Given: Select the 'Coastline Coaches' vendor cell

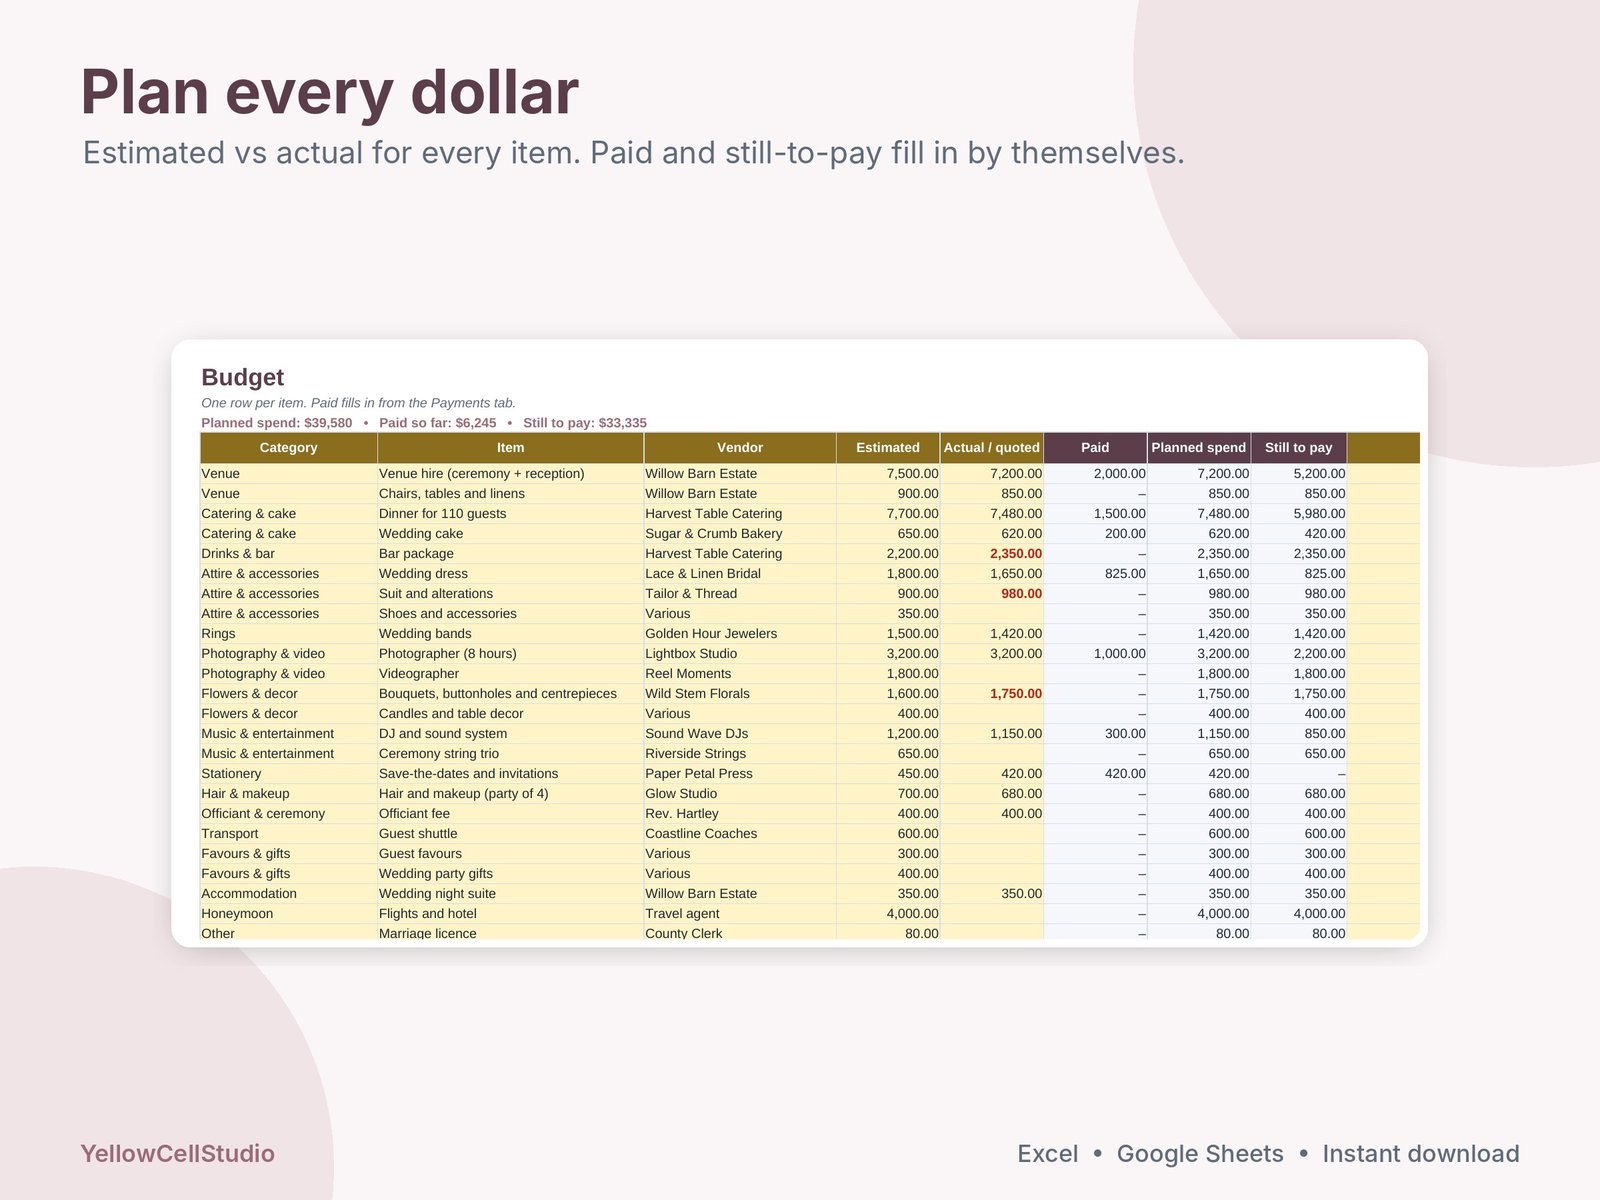Looking at the screenshot, I should click(740, 834).
